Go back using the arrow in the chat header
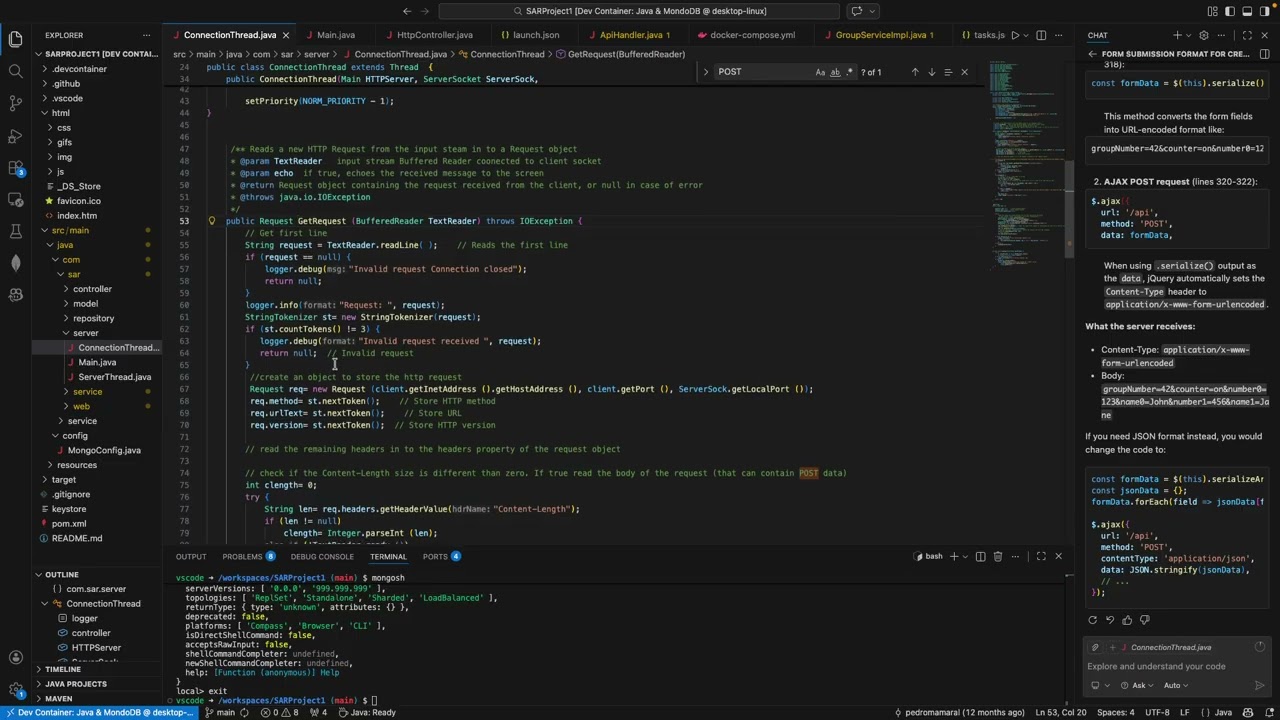1280x720 pixels. click(1092, 54)
